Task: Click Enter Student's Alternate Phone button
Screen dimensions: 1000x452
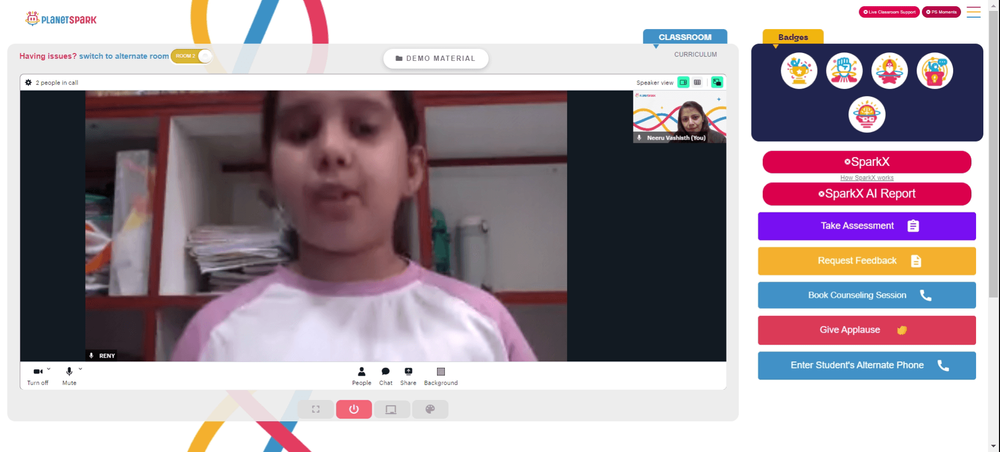Action: (867, 365)
